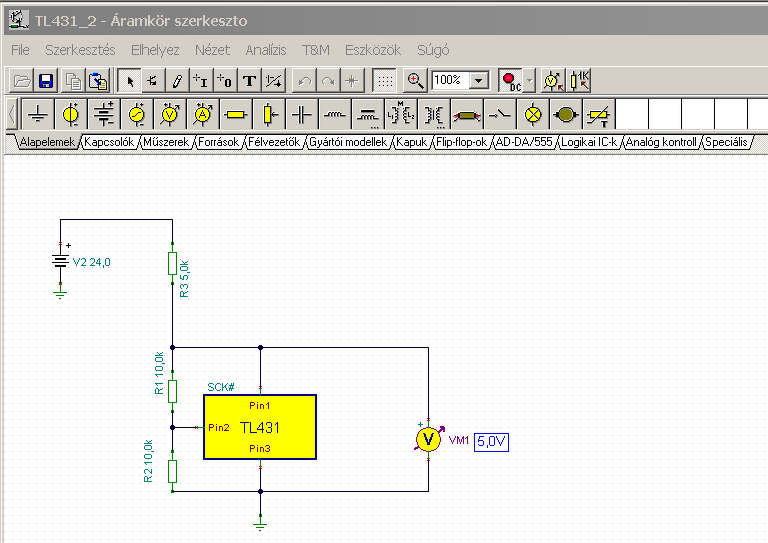Switch to the Gyártói modellek tab
Viewport: 768px width, 543px height.
tap(348, 142)
